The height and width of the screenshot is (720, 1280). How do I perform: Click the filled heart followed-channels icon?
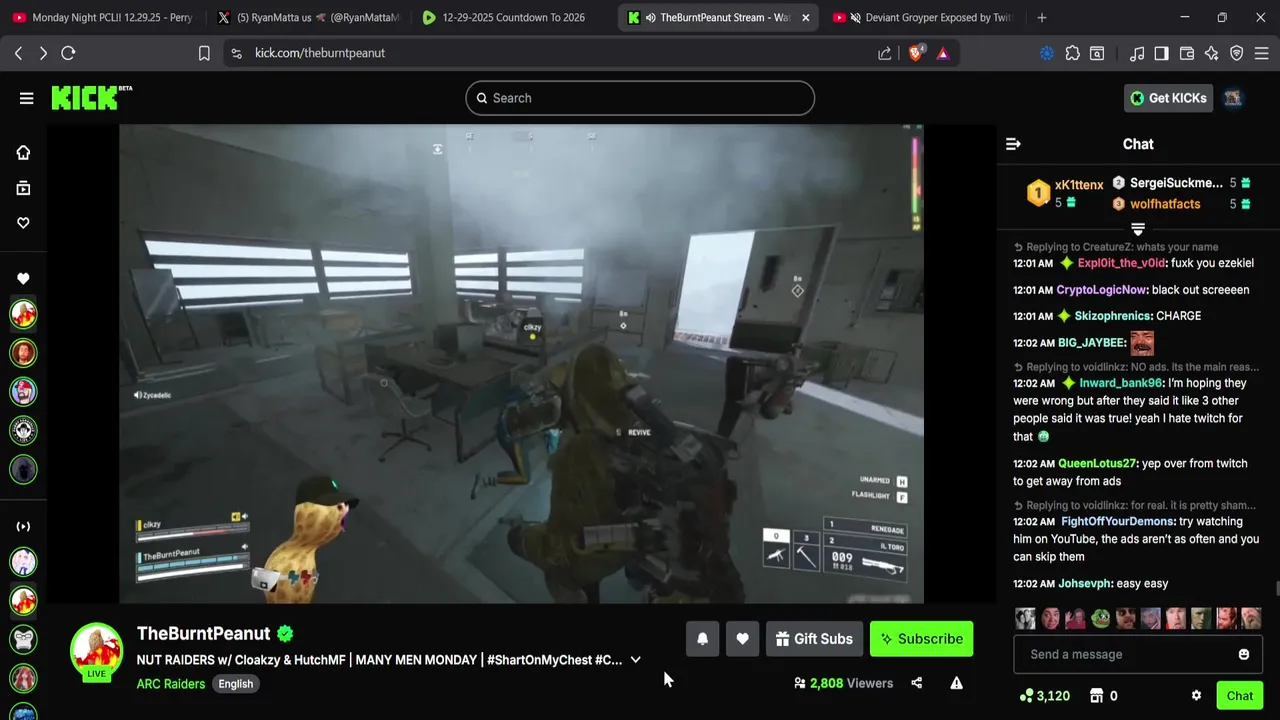[23, 279]
